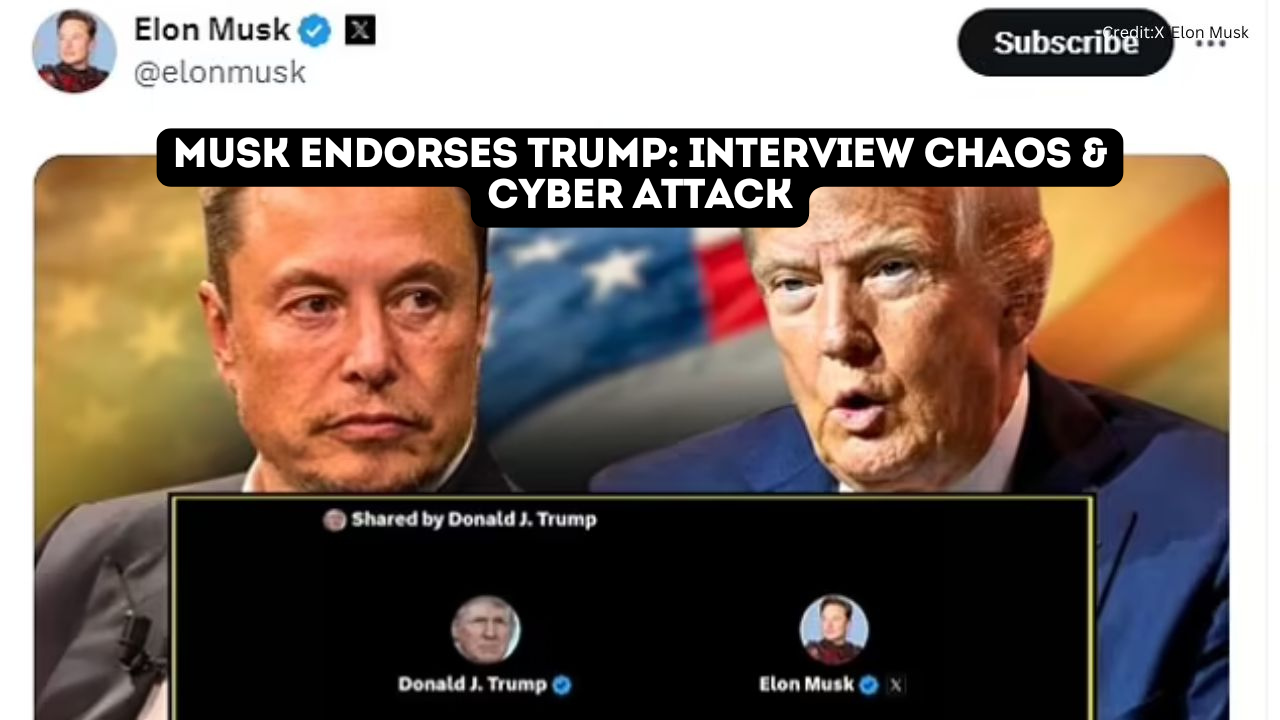Screen dimensions: 1280x720
Task: Click verified badge beside lower Elon Musk label
Action: (869, 685)
